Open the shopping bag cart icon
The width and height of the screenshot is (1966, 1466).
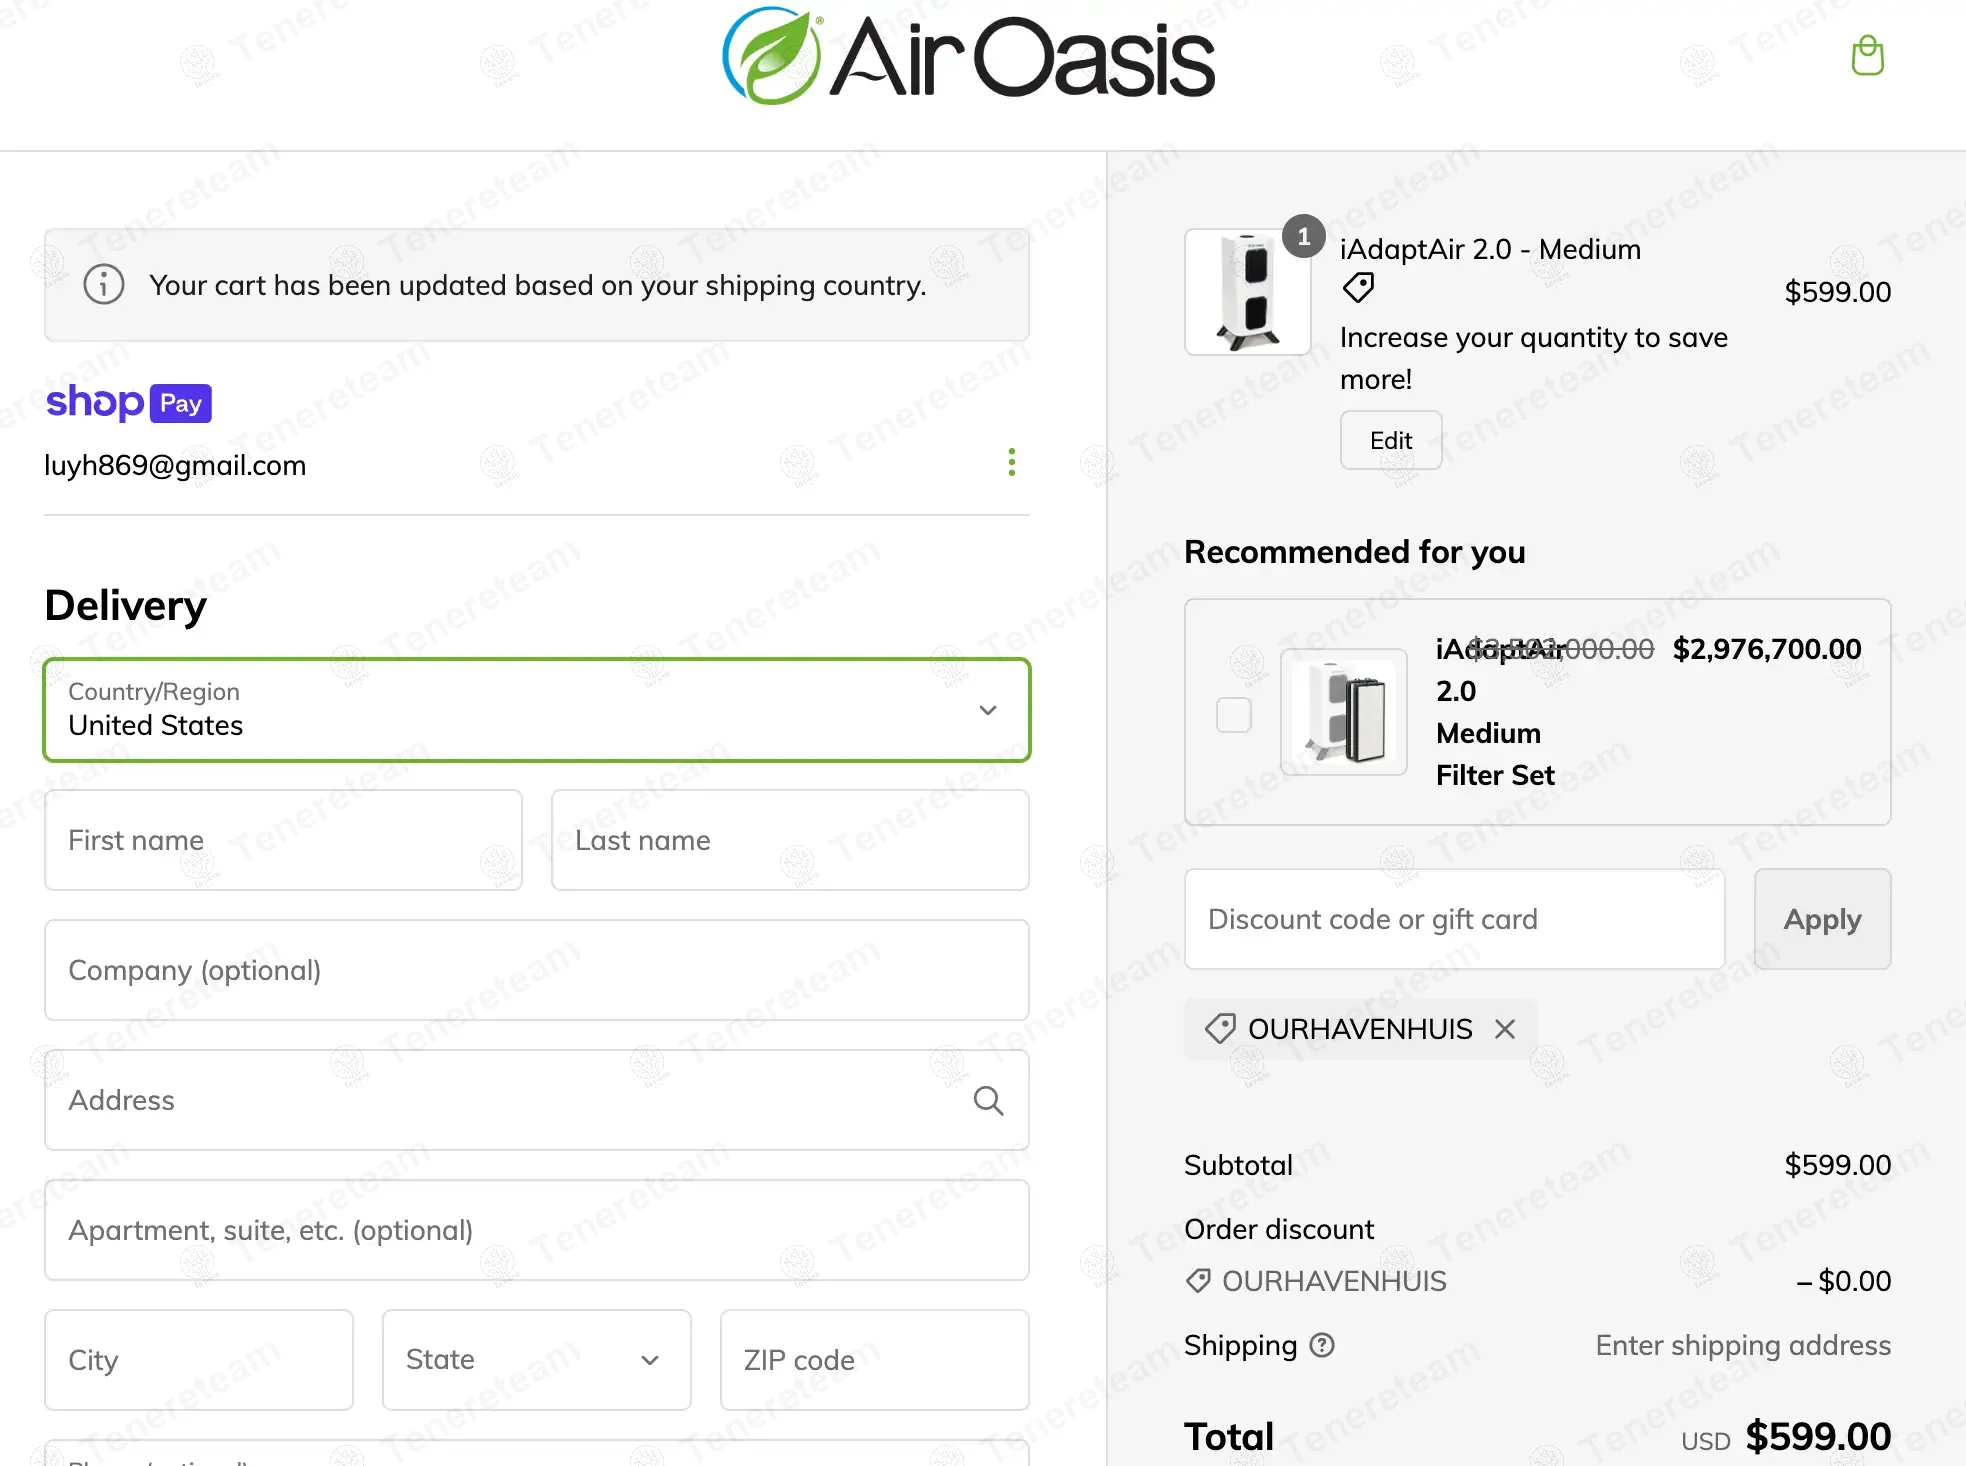[1867, 56]
